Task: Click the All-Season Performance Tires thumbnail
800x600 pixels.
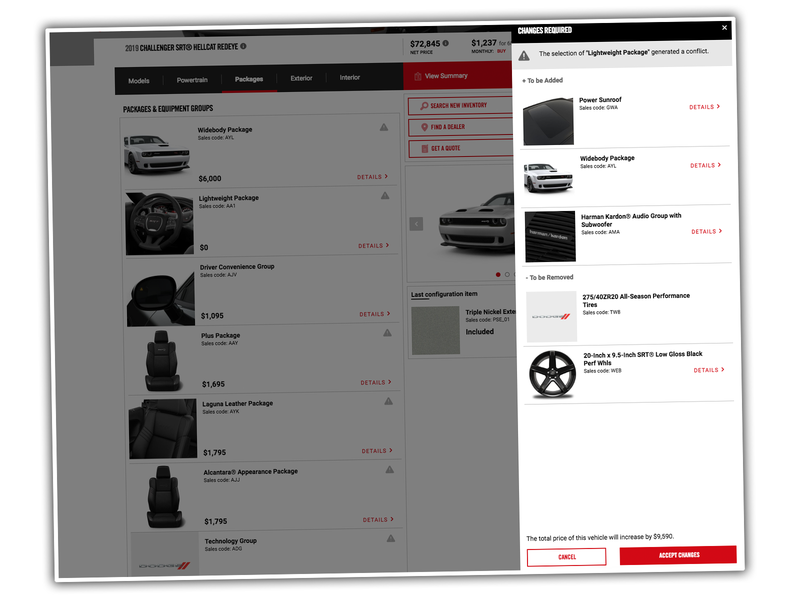Action: (x=552, y=316)
